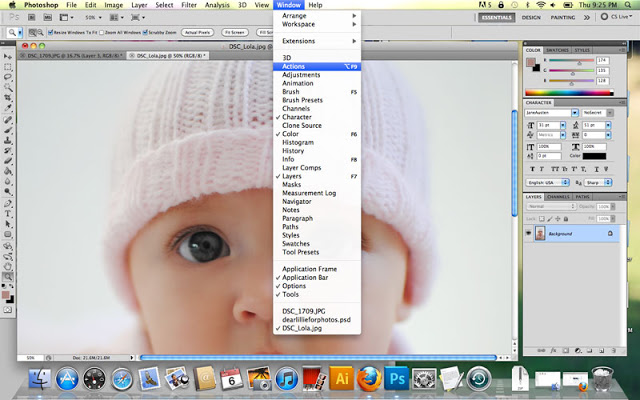Create new adjustment layer icon
This screenshot has height=400, width=640.
[578, 350]
